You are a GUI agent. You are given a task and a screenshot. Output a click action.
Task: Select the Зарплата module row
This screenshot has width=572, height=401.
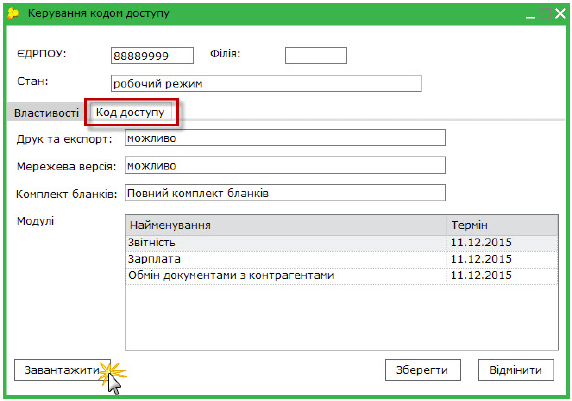[x=342, y=259]
